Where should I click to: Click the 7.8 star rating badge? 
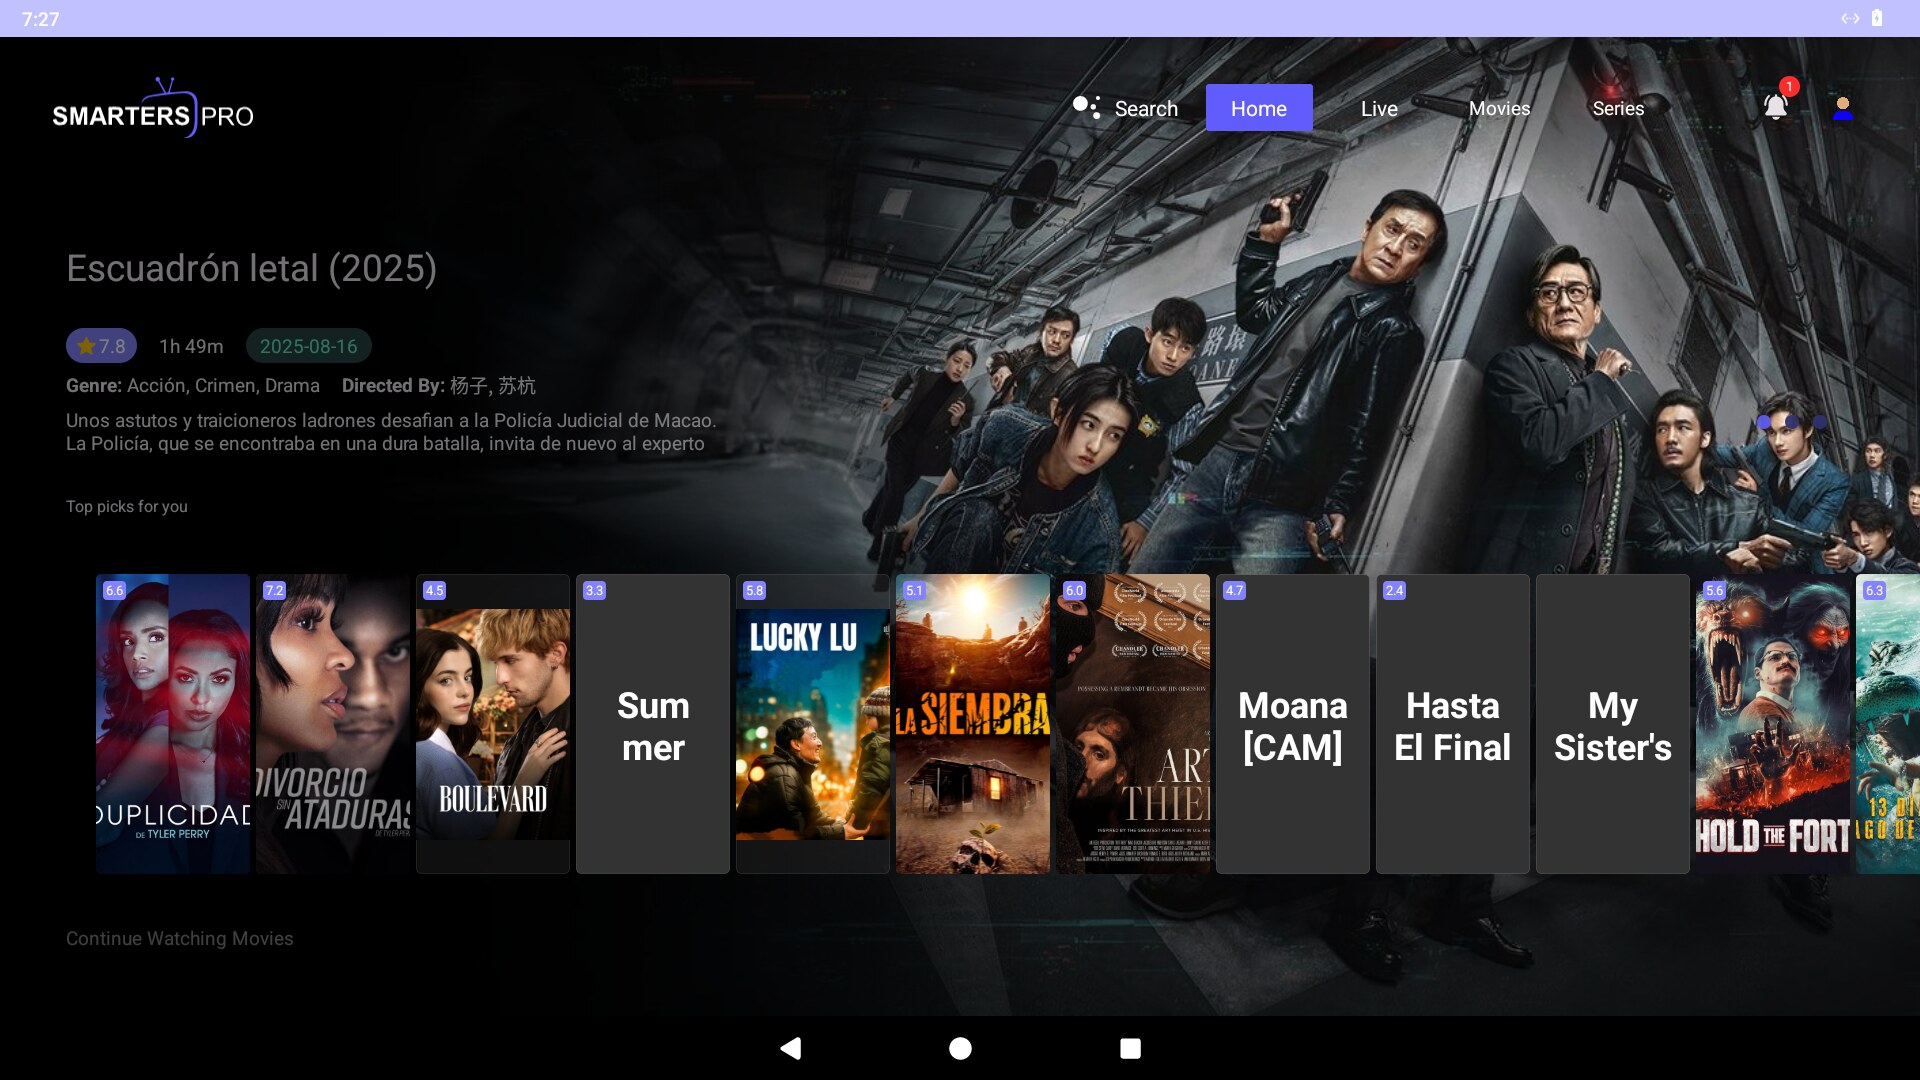coord(101,346)
